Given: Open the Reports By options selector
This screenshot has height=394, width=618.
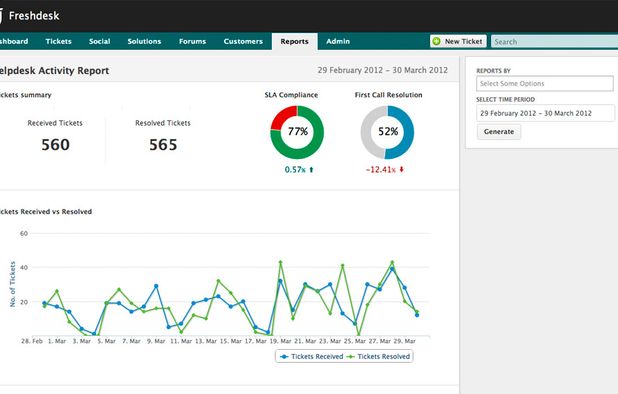Looking at the screenshot, I should point(545,84).
